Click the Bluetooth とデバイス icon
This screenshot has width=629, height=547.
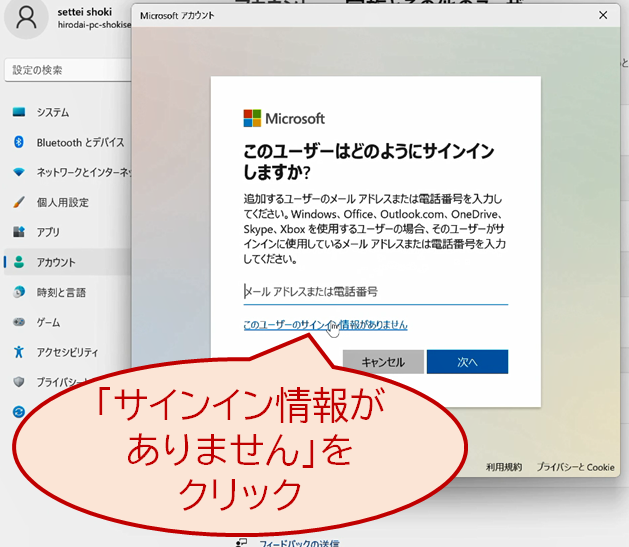pos(19,142)
